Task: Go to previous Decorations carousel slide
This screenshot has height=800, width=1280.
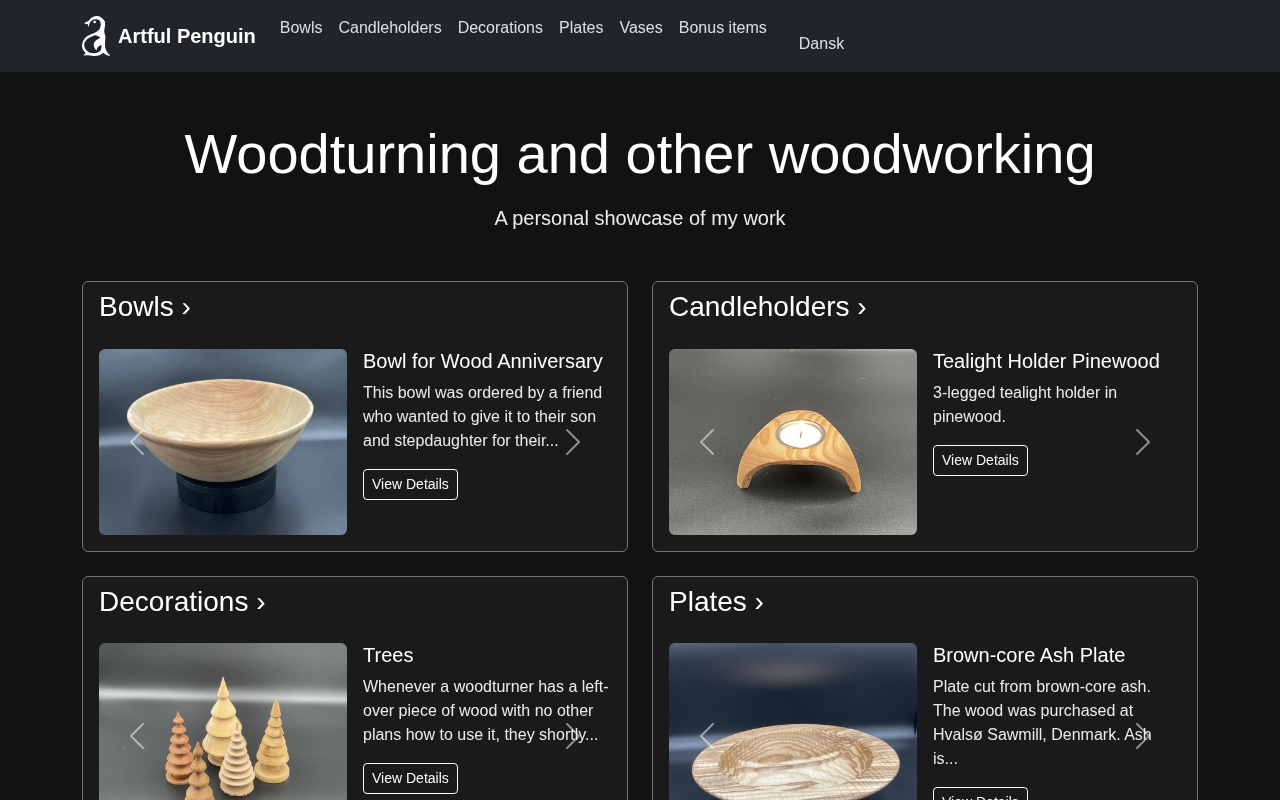Action: click(x=137, y=736)
